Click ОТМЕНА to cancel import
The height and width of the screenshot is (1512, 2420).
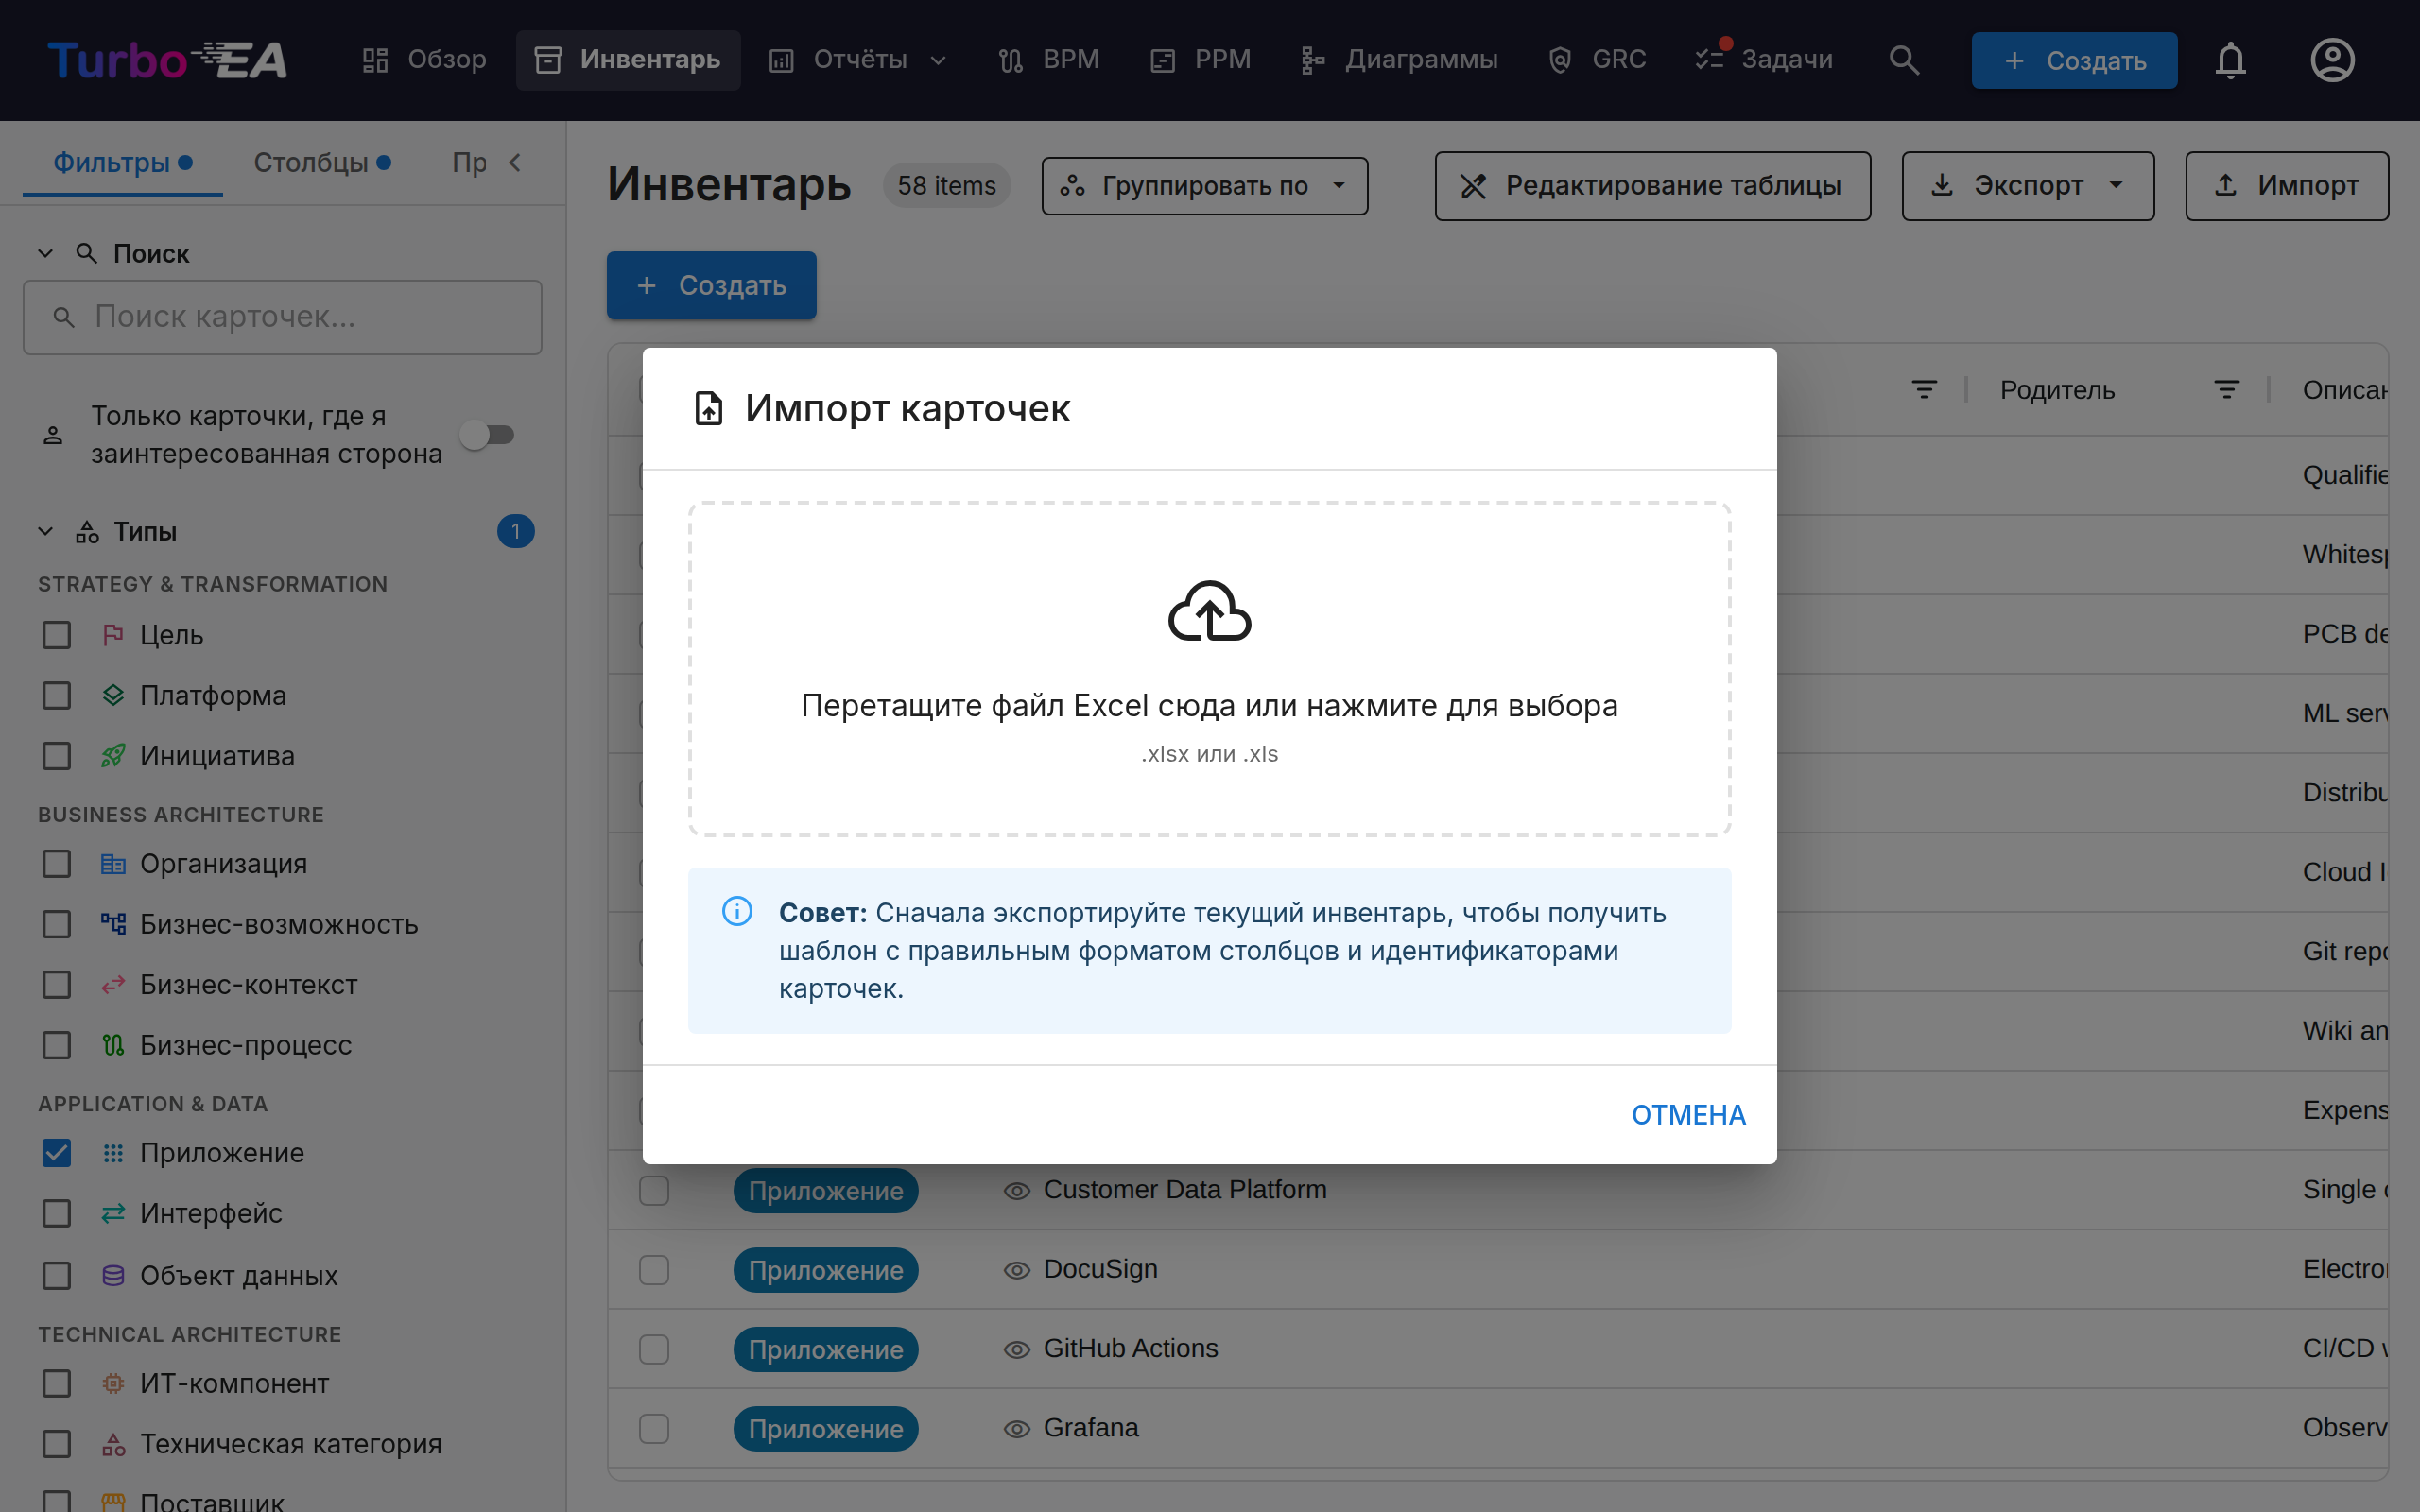[x=1688, y=1115]
